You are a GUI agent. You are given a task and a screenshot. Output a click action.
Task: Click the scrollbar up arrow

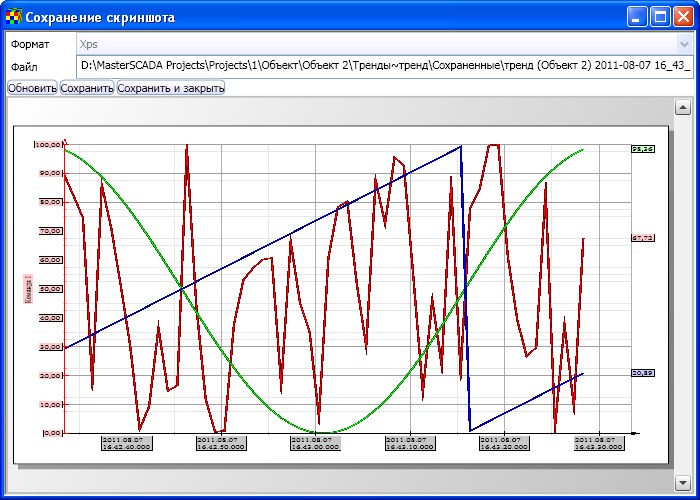(683, 108)
